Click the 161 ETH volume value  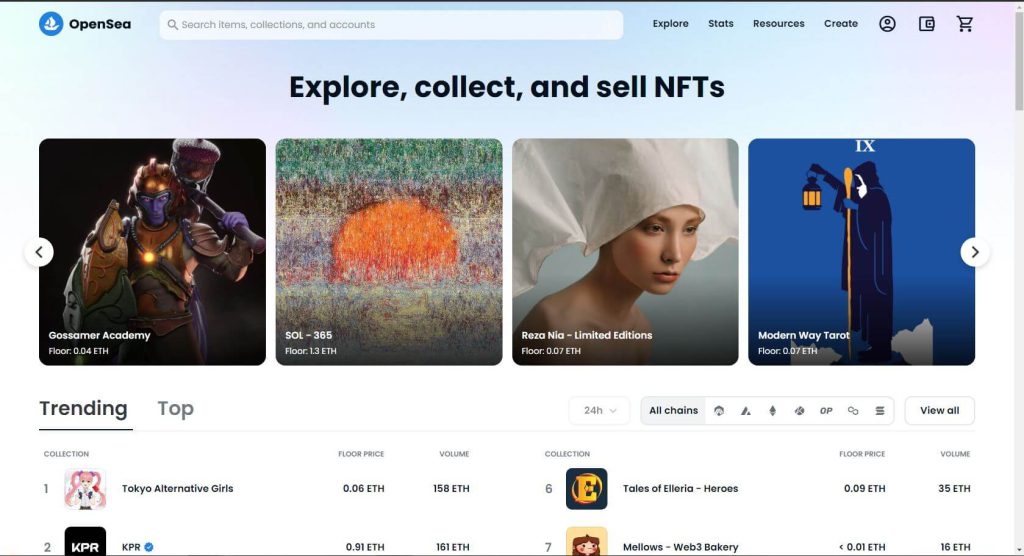[453, 548]
